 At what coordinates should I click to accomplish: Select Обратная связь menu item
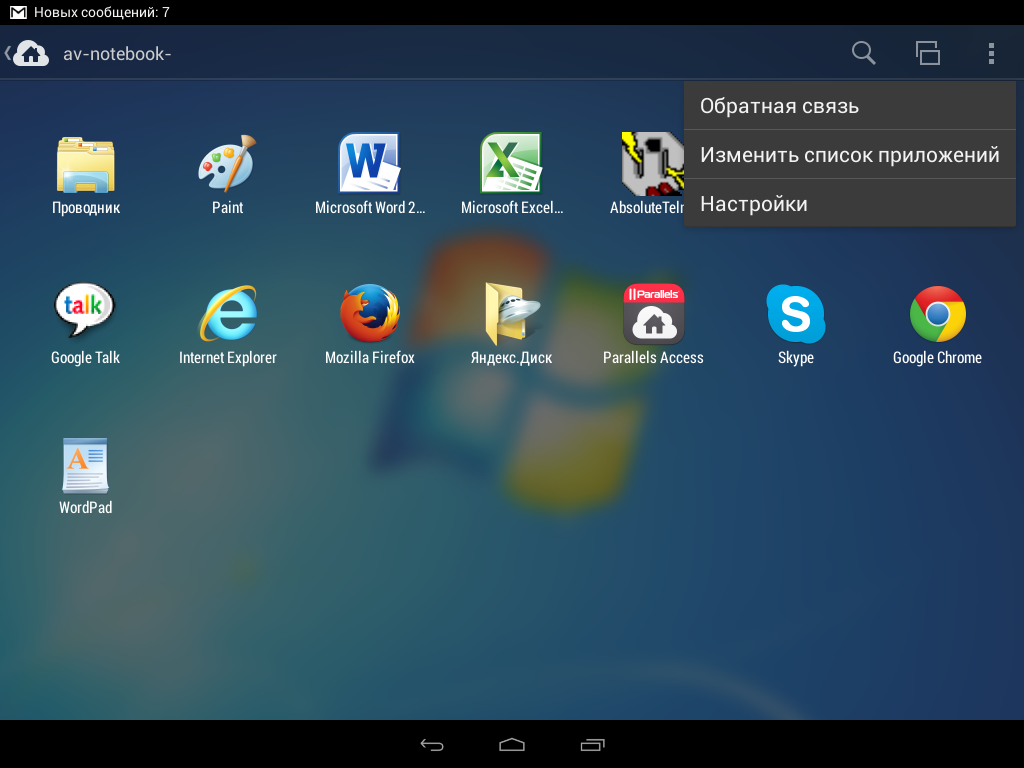click(x=850, y=106)
